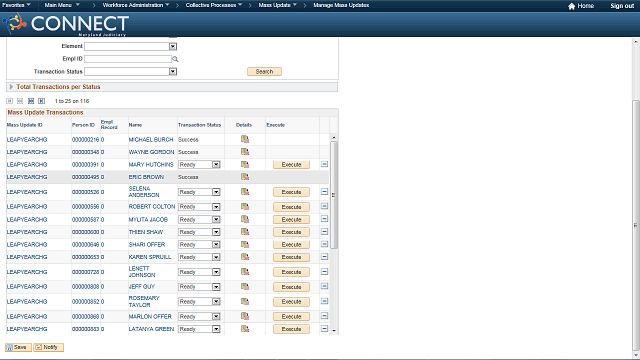
Task: Open Workforce Administration breadcrumb menu
Action: click(x=136, y=5)
